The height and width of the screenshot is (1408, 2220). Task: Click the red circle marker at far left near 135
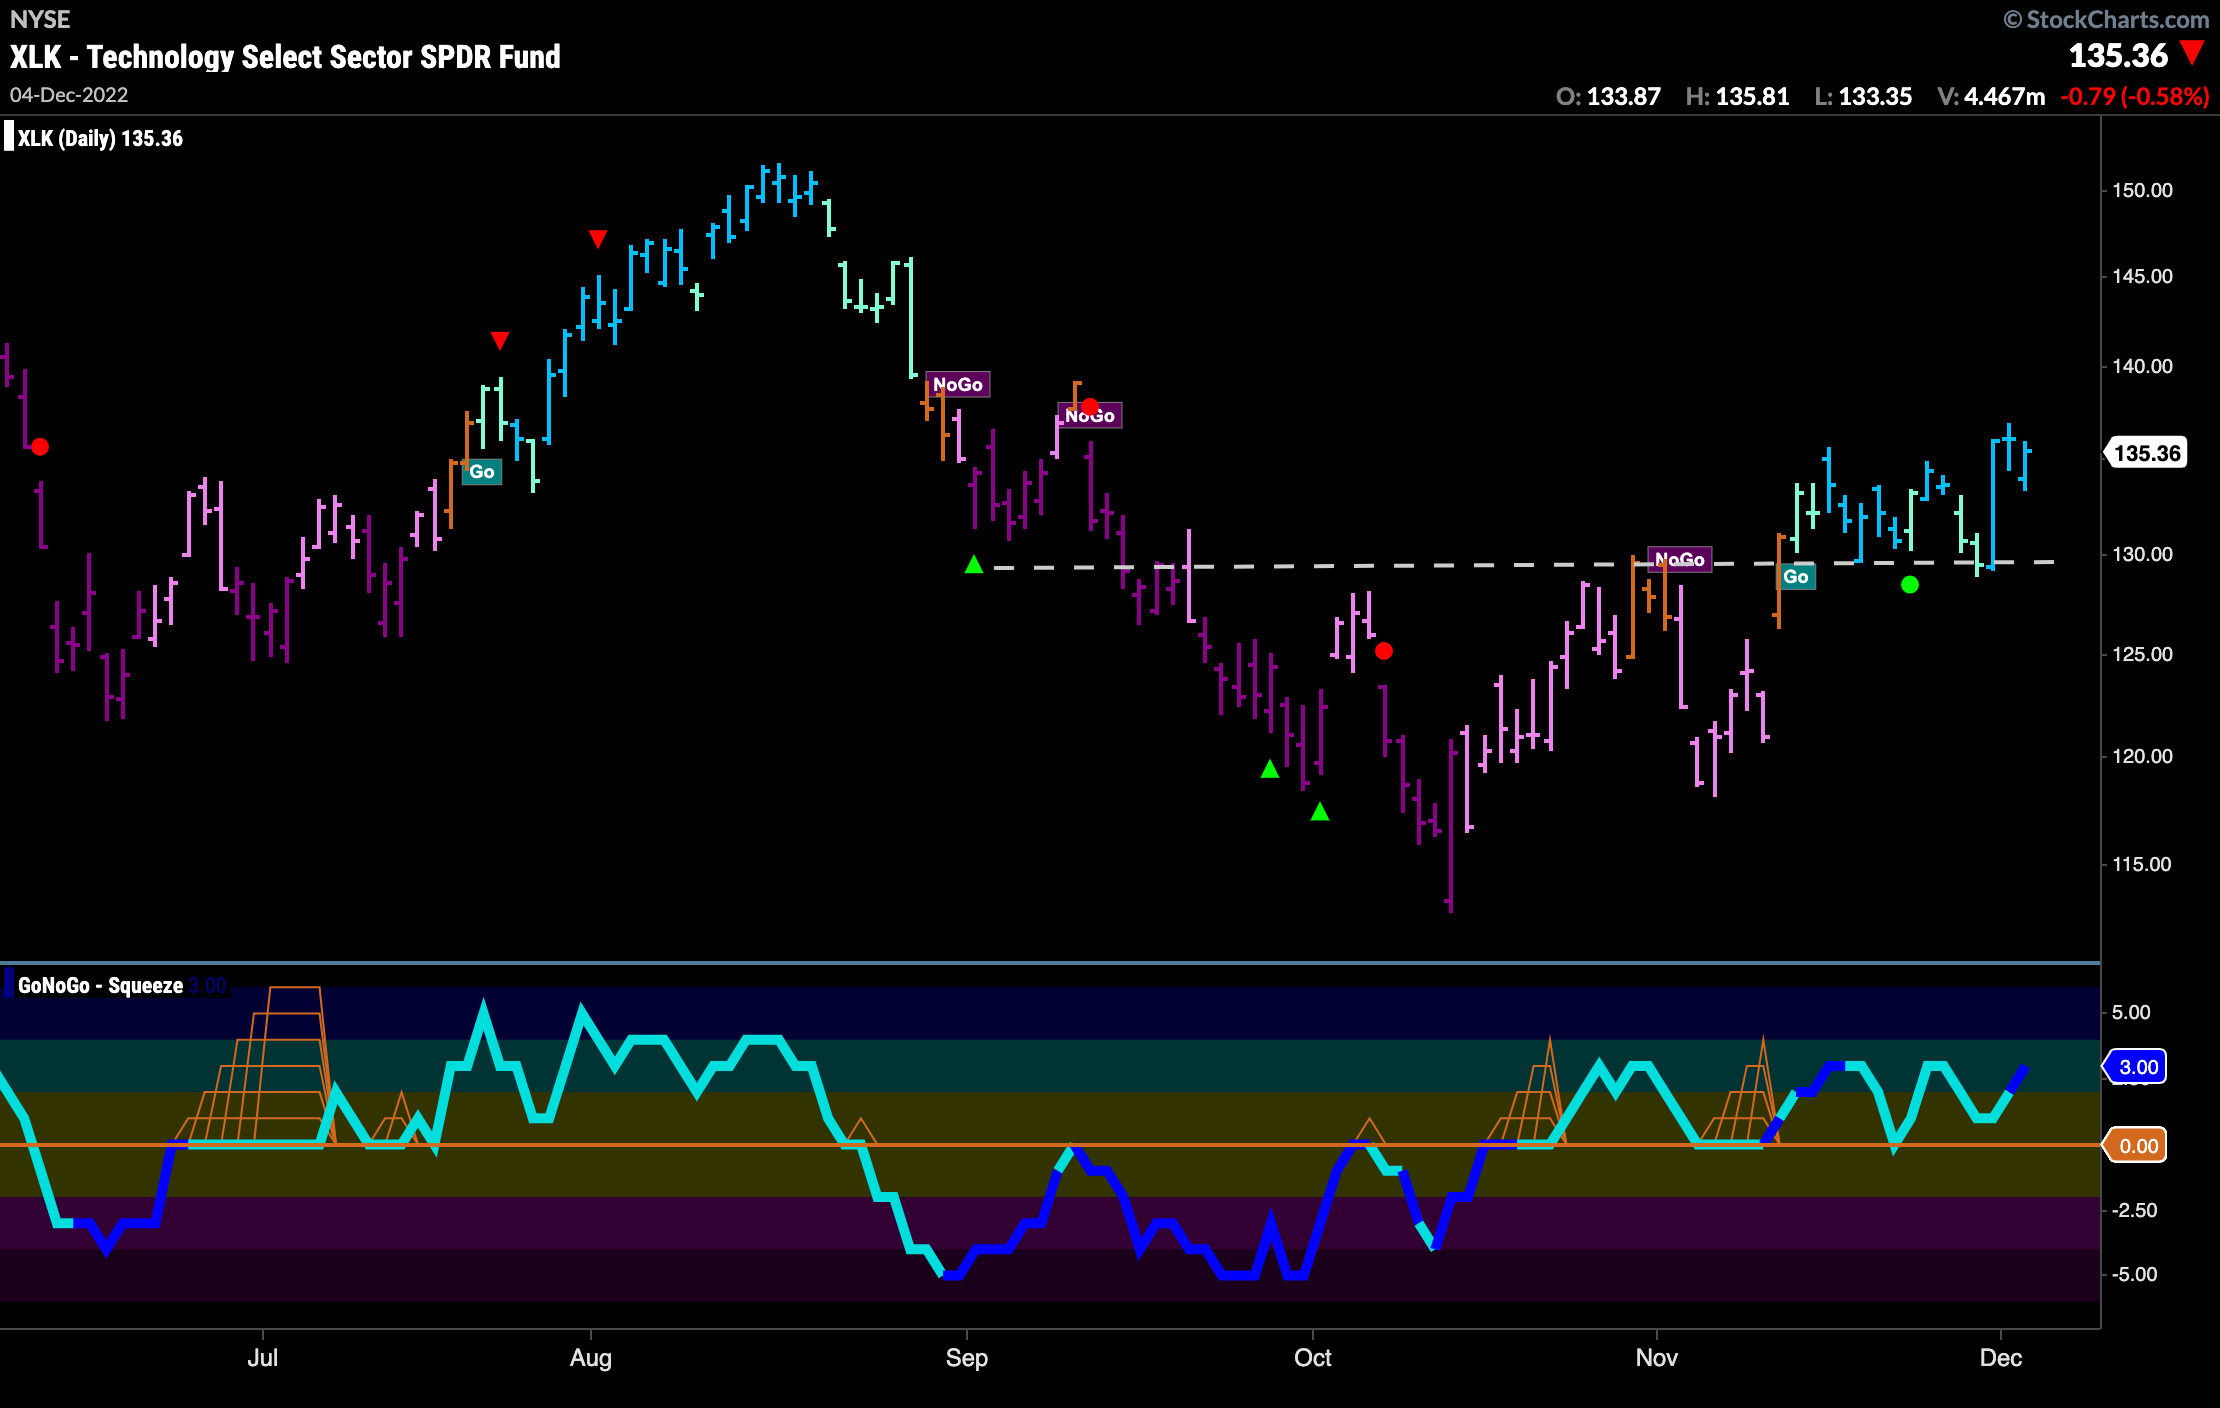click(x=40, y=447)
